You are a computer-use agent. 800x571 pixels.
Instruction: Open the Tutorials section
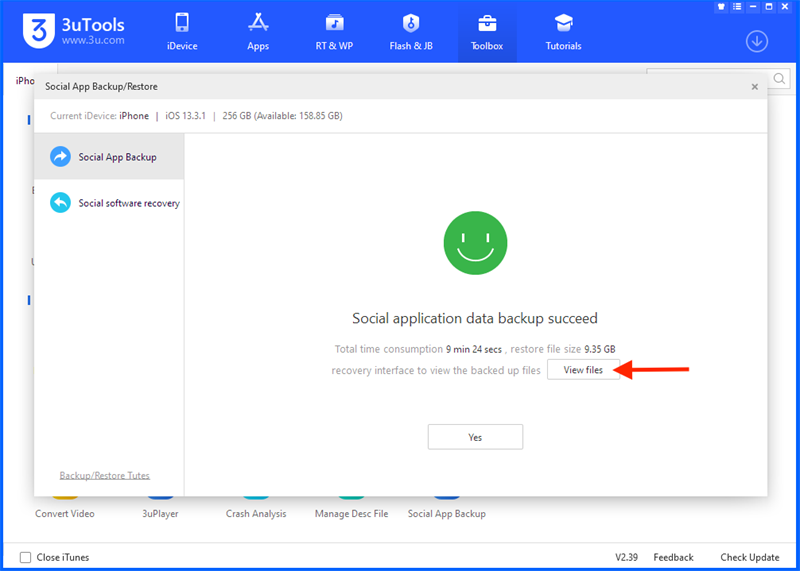(x=563, y=32)
